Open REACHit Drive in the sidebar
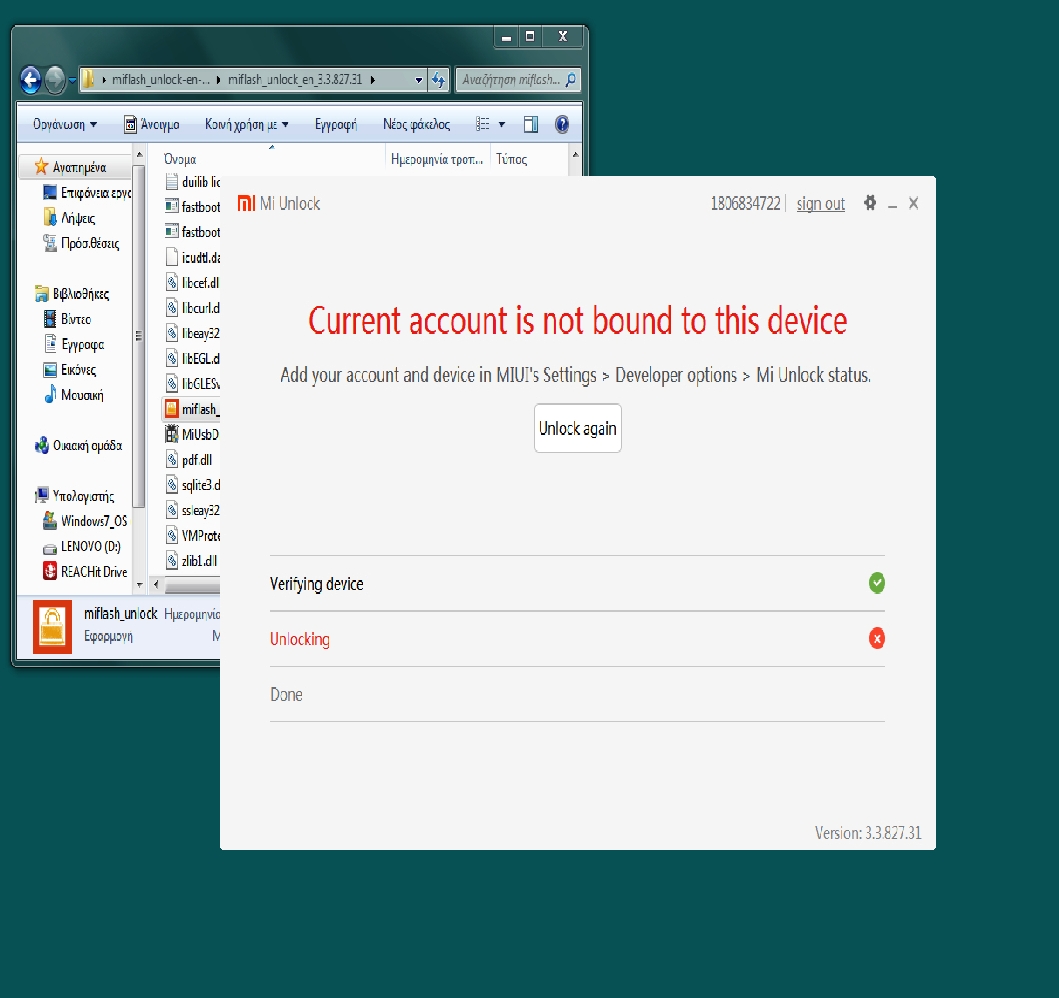The image size is (1059, 998). pos(85,571)
